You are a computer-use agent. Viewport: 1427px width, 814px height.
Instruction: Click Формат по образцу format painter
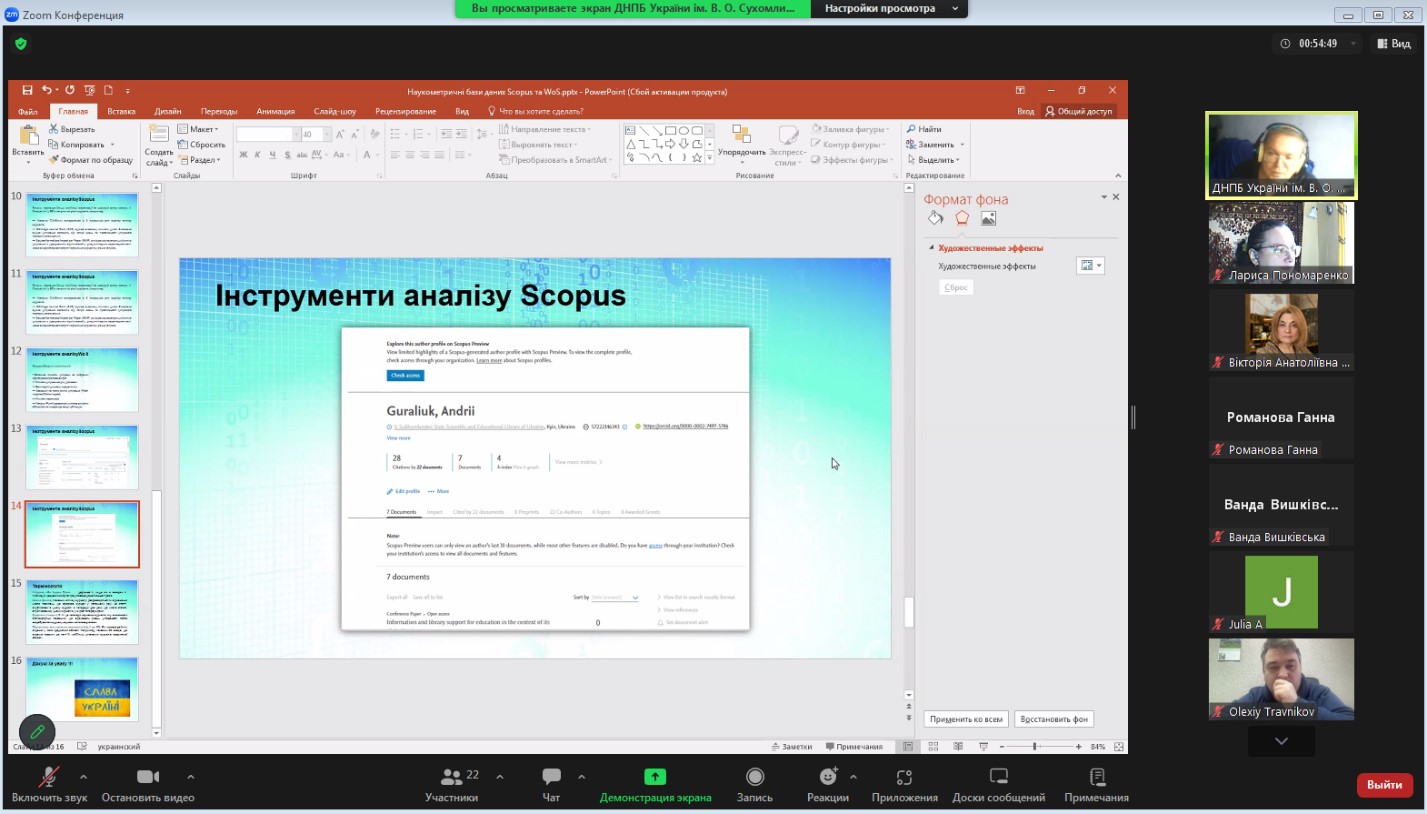(90, 159)
